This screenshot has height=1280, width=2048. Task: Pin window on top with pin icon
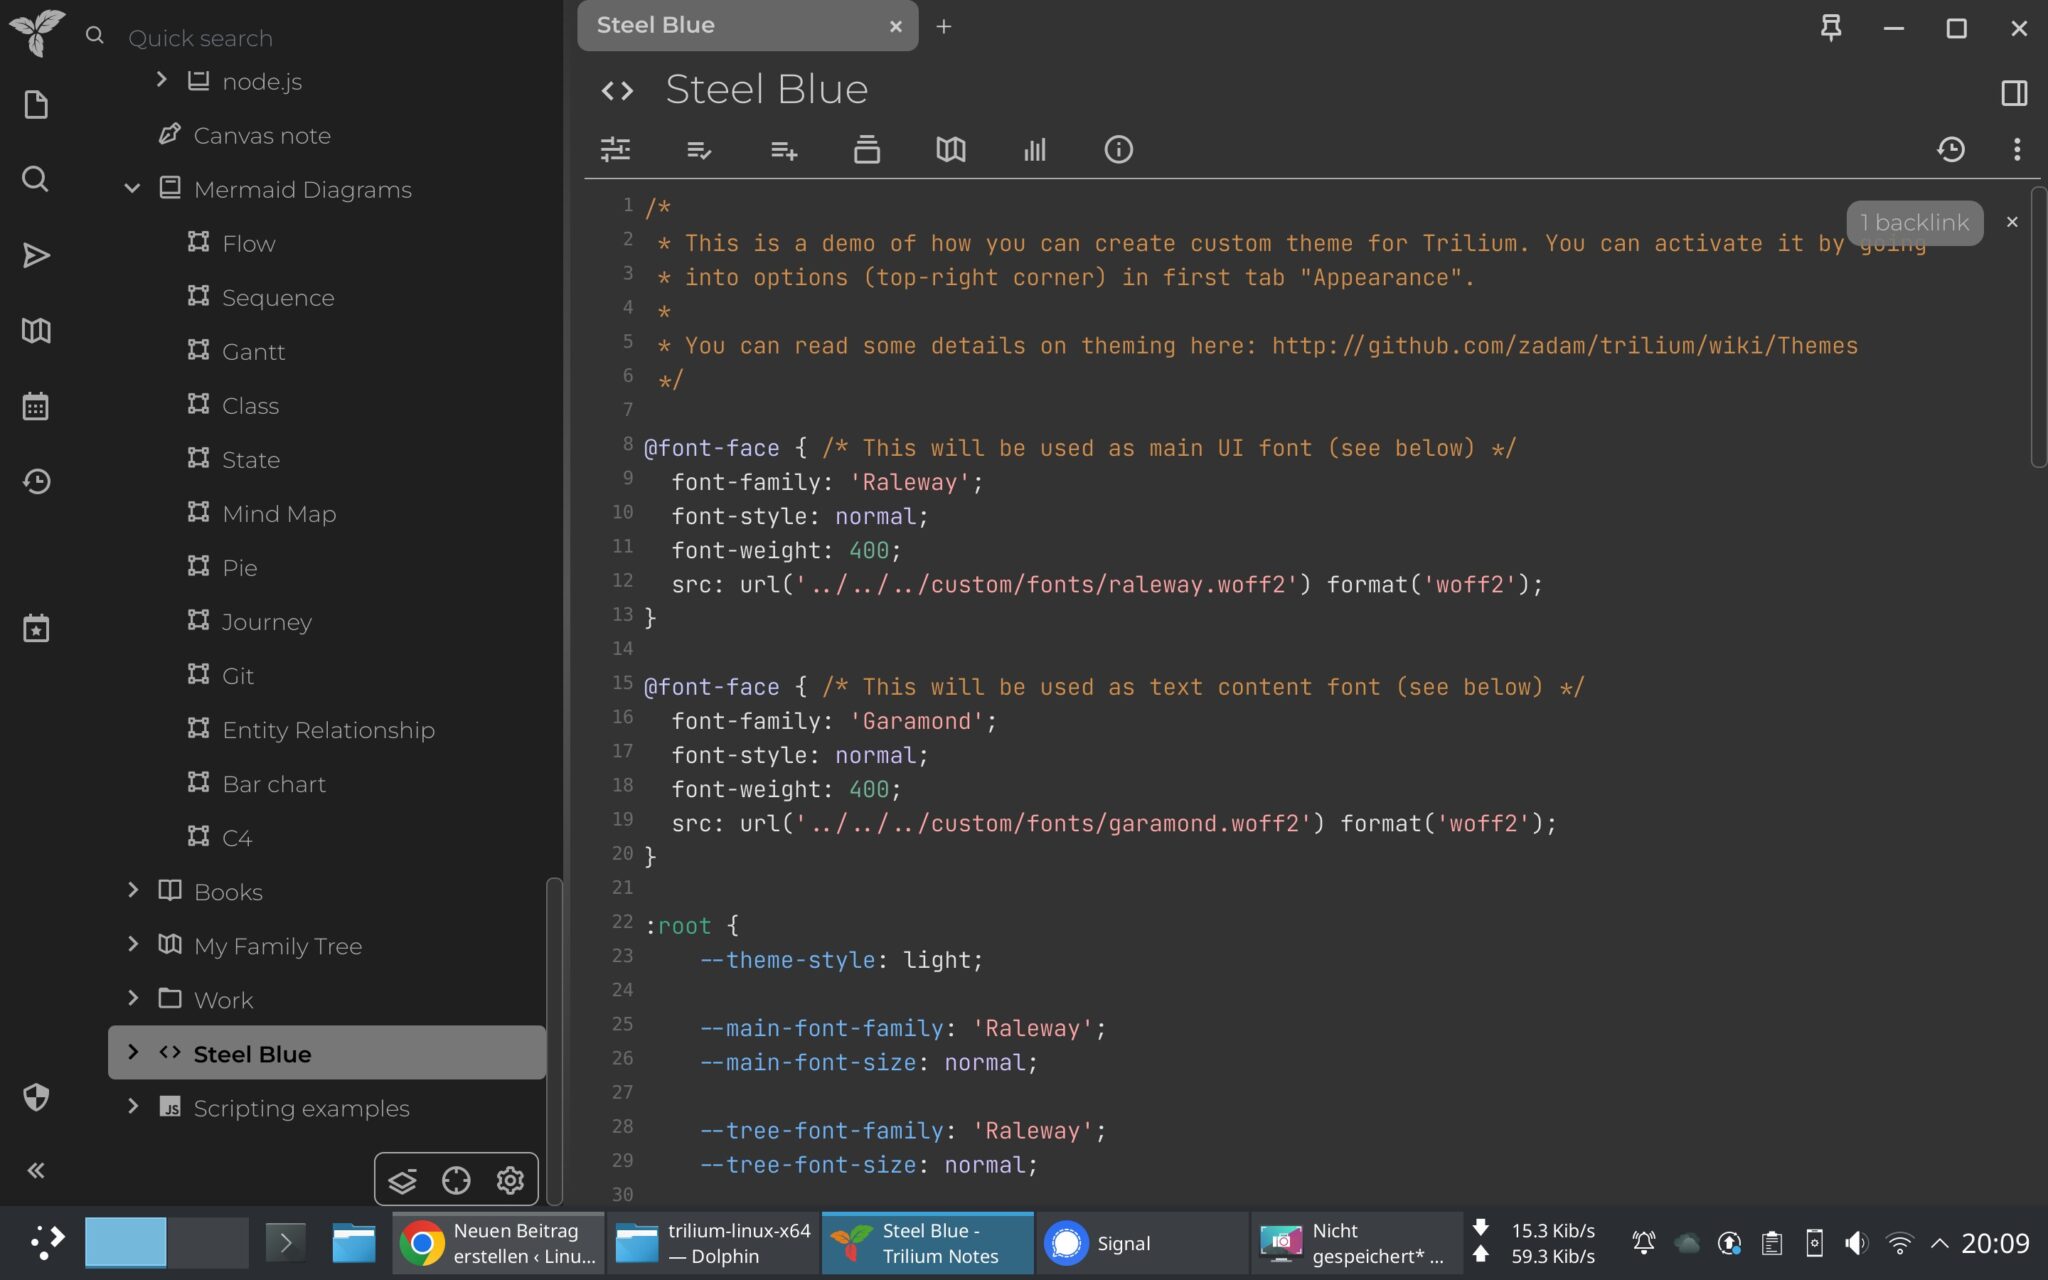tap(1831, 27)
